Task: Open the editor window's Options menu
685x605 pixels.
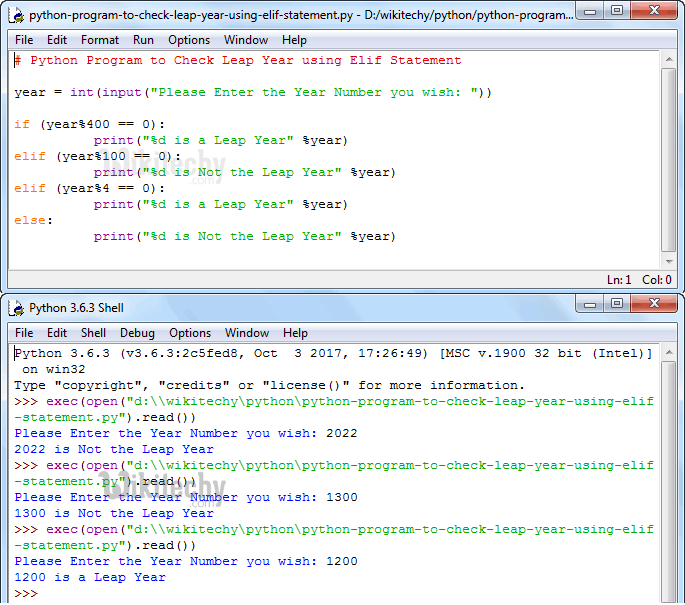Action: (189, 40)
